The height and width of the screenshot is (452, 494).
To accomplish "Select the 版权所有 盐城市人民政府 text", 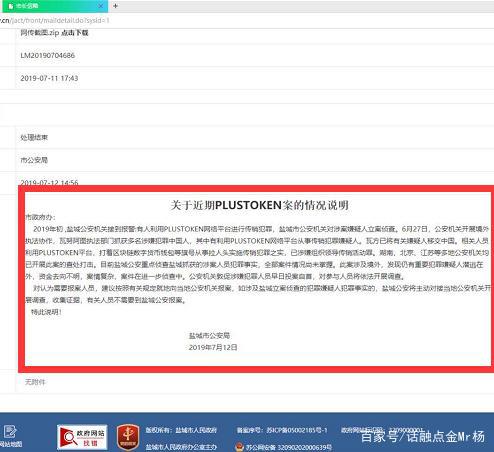I will [181, 430].
